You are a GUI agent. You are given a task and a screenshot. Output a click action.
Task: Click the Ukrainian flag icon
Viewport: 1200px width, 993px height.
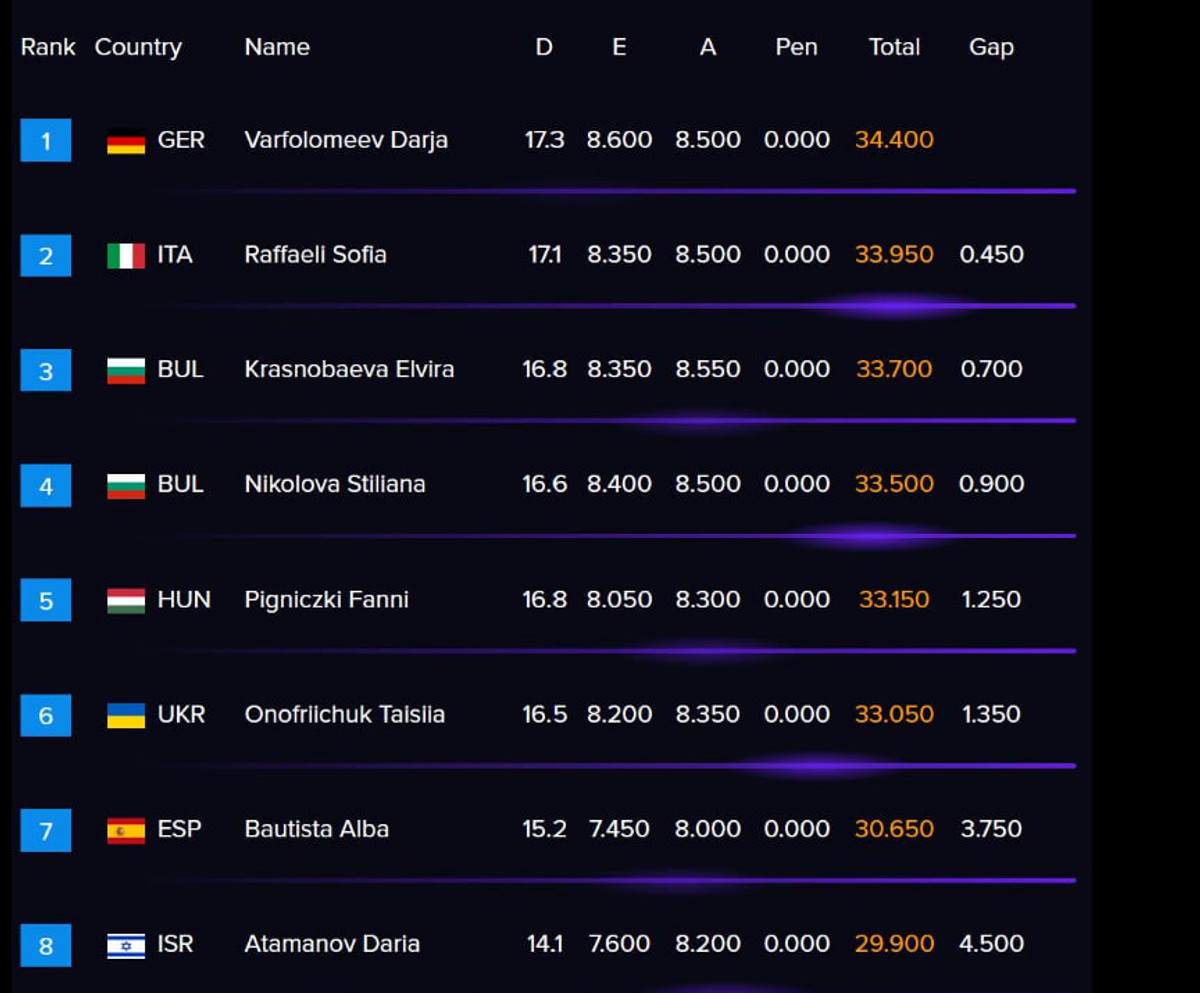[x=126, y=716]
